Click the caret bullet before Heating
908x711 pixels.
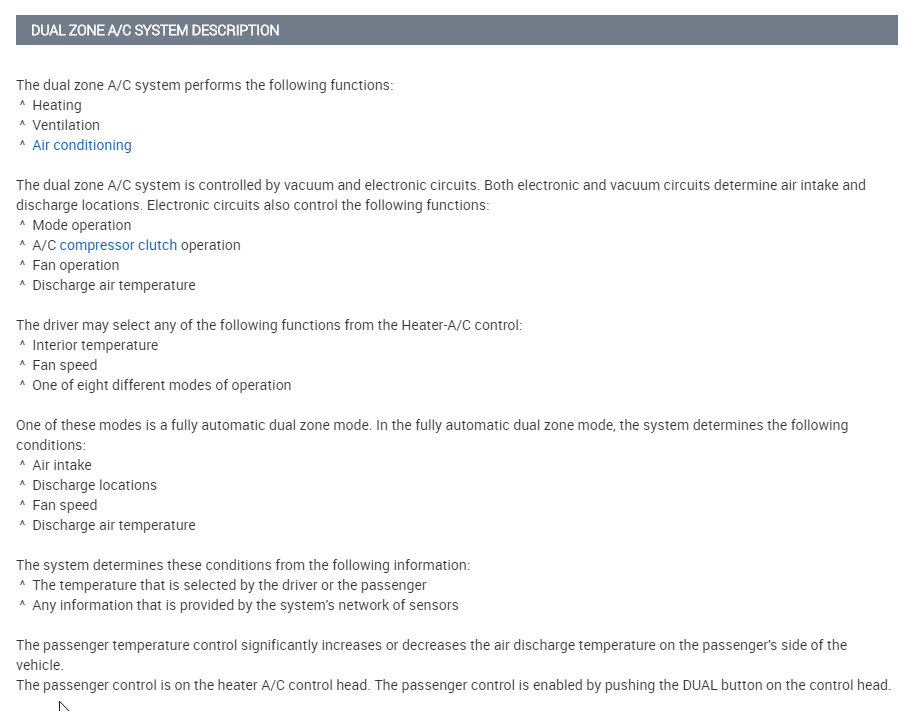pos(22,104)
